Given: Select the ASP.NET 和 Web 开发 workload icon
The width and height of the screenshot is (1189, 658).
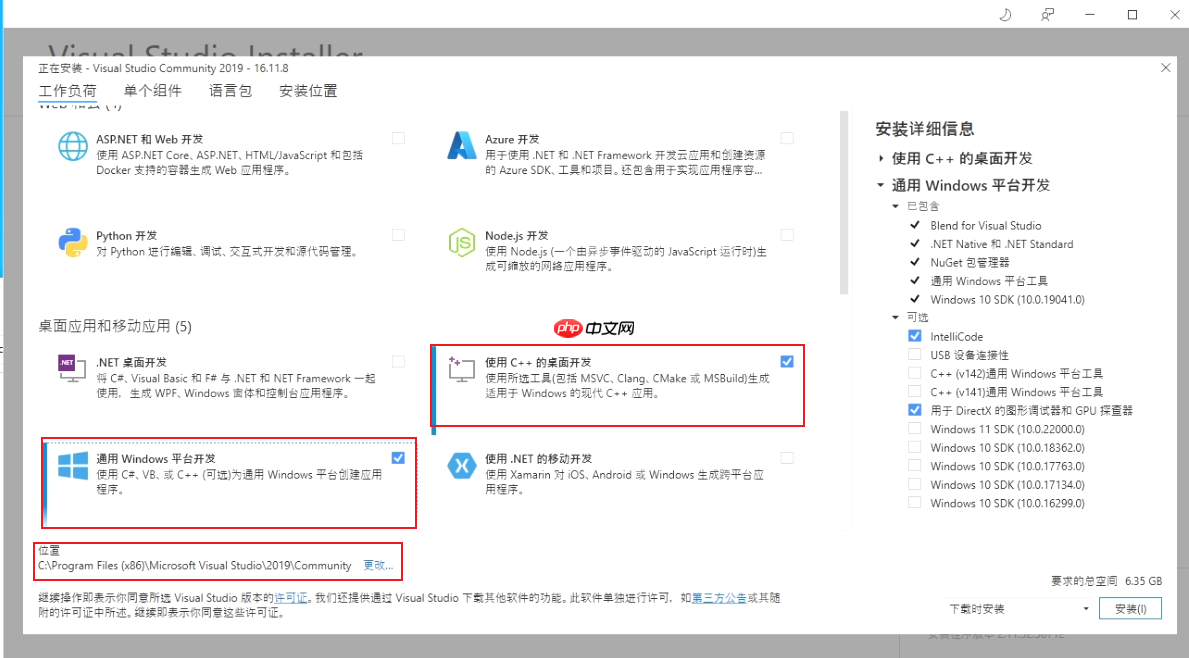Looking at the screenshot, I should [x=71, y=147].
